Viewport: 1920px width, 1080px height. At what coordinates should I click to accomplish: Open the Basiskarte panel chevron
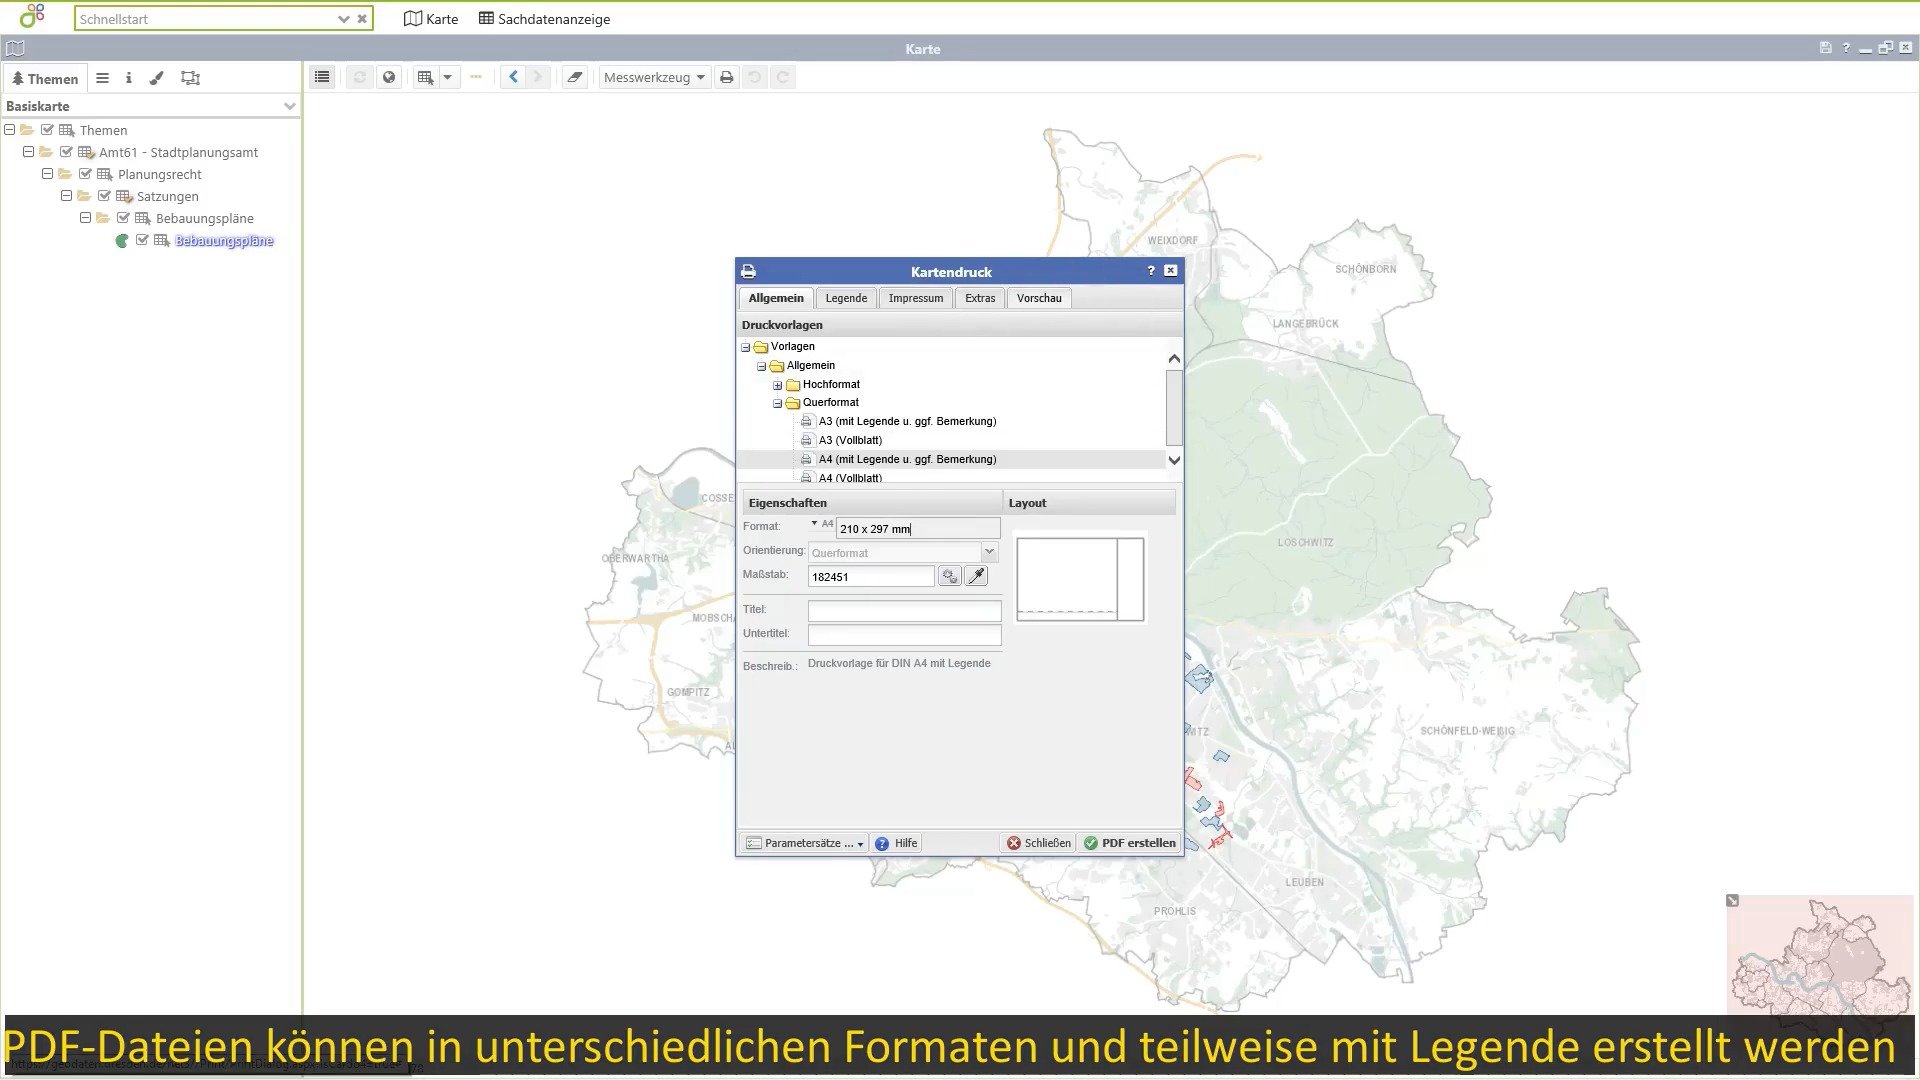[x=289, y=106]
